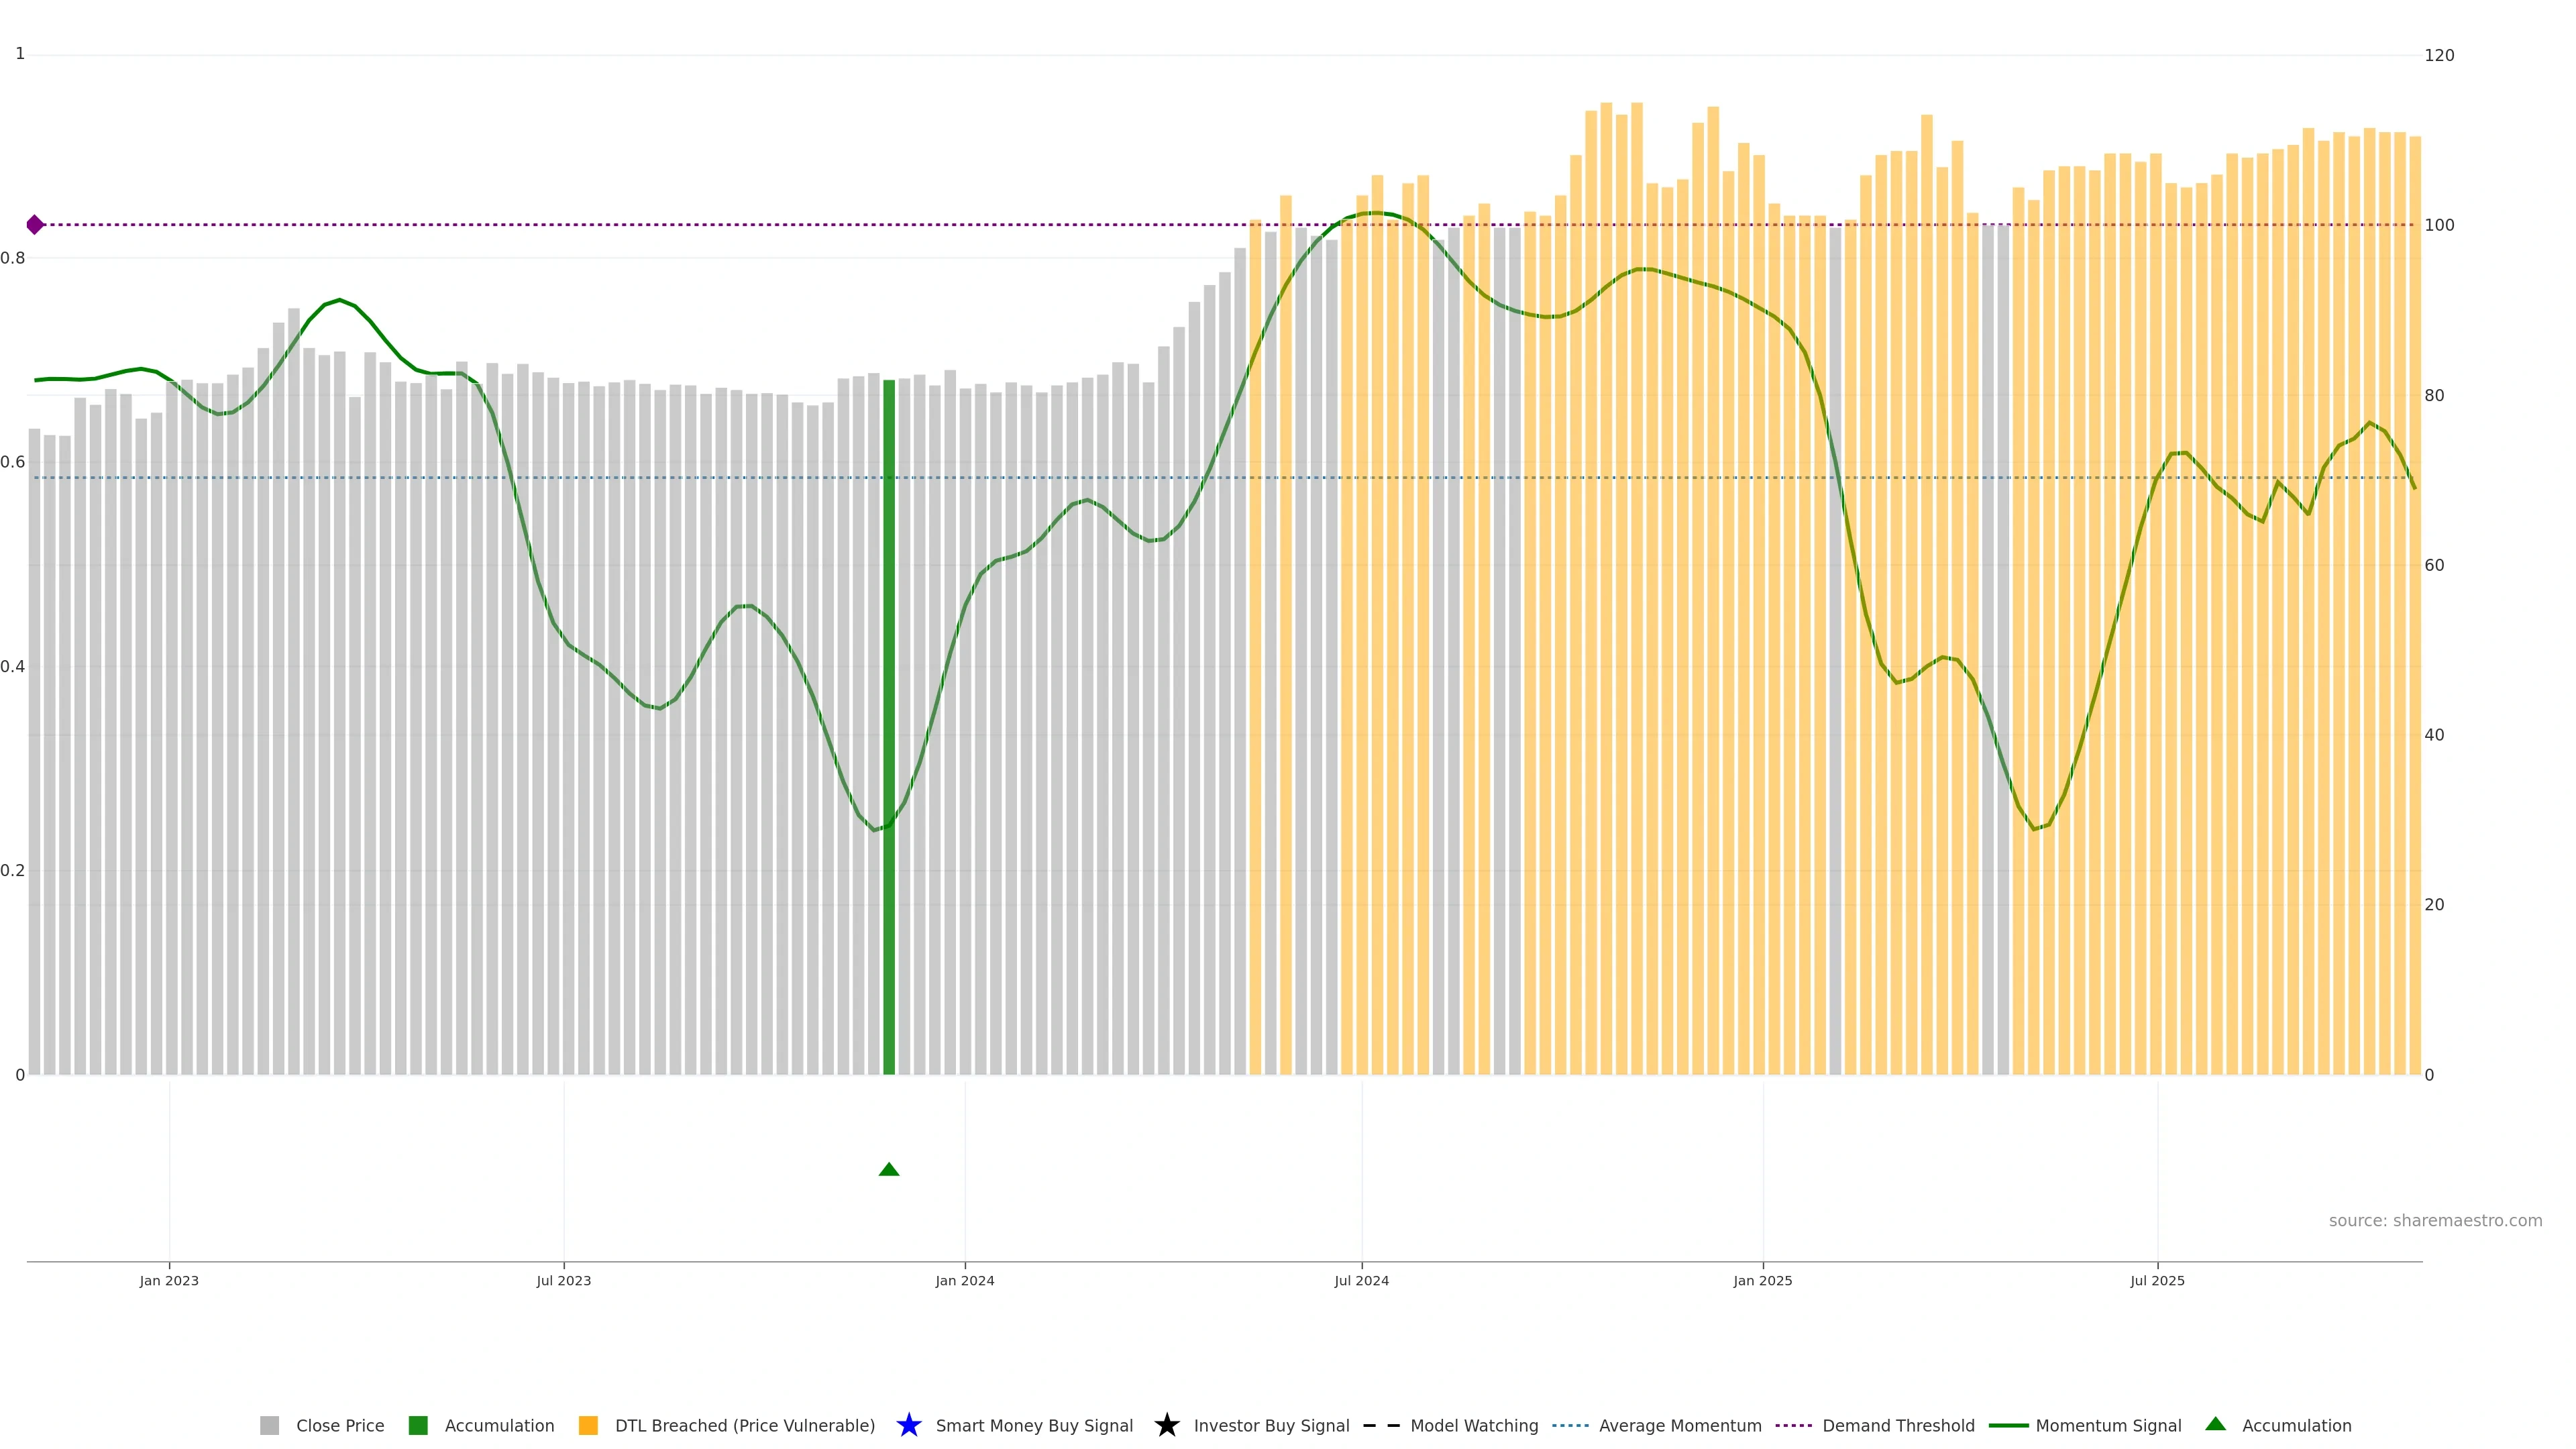The width and height of the screenshot is (2576, 1449).
Task: Click the purple Demand Threshold legend line
Action: click(1793, 1425)
